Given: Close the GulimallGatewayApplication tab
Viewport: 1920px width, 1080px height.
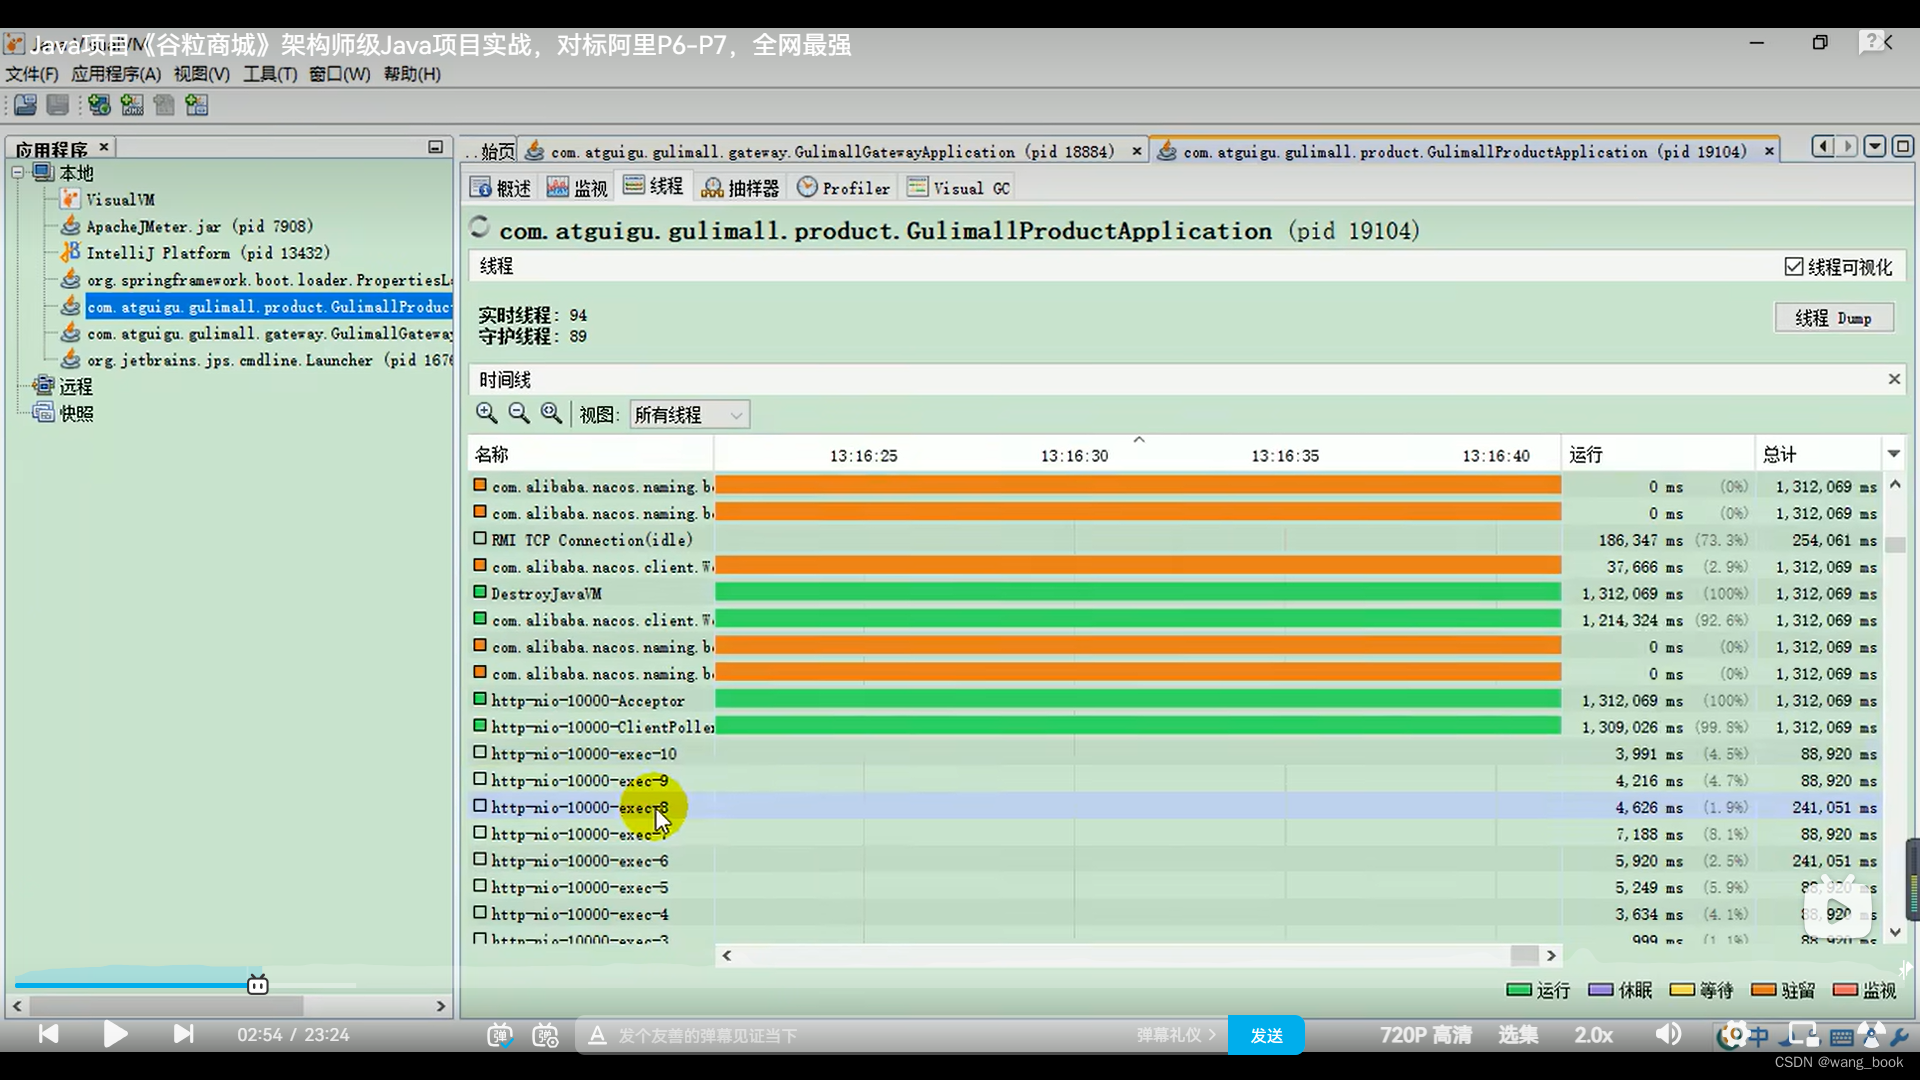Looking at the screenshot, I should (x=1137, y=151).
